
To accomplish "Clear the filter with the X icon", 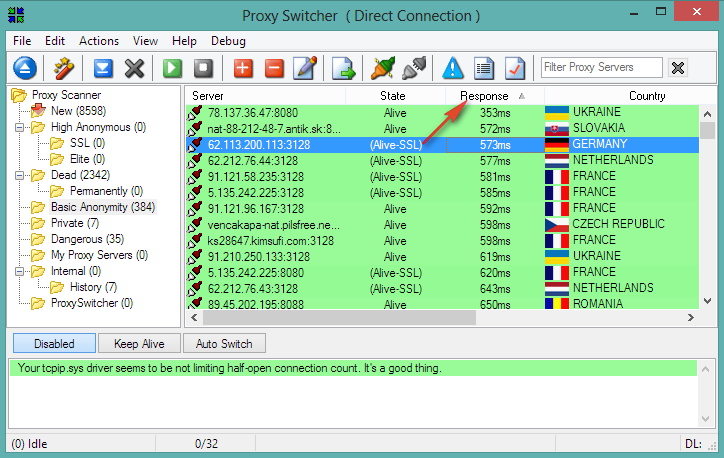I will tap(678, 68).
